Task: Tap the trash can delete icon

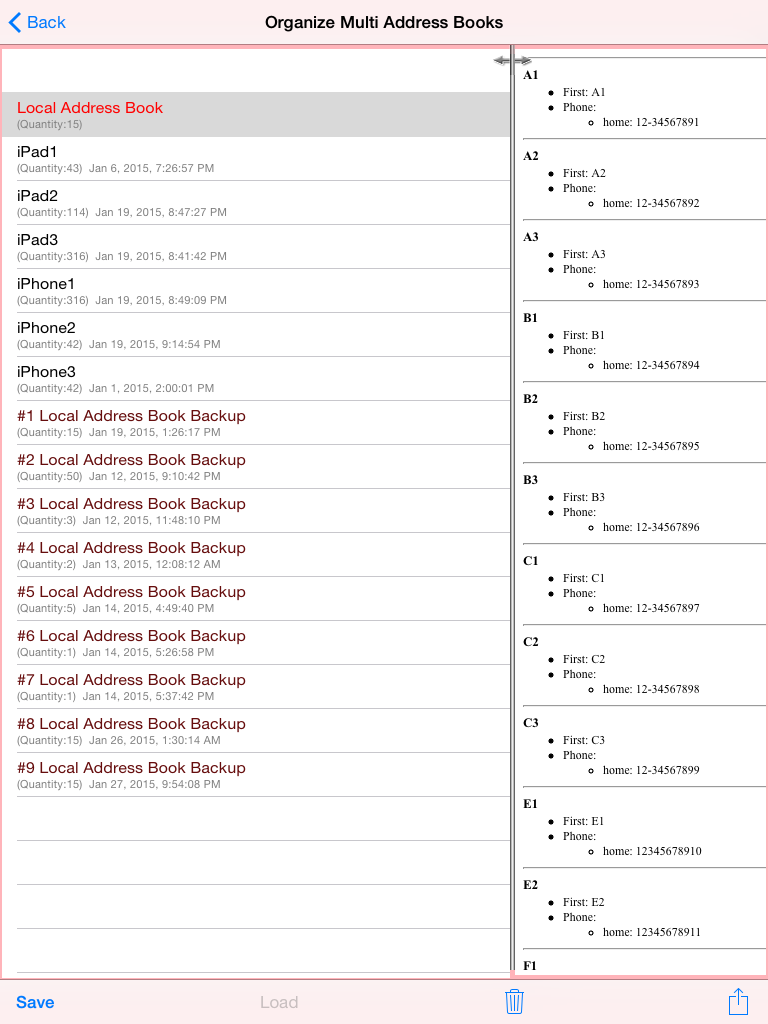Action: point(514,1001)
